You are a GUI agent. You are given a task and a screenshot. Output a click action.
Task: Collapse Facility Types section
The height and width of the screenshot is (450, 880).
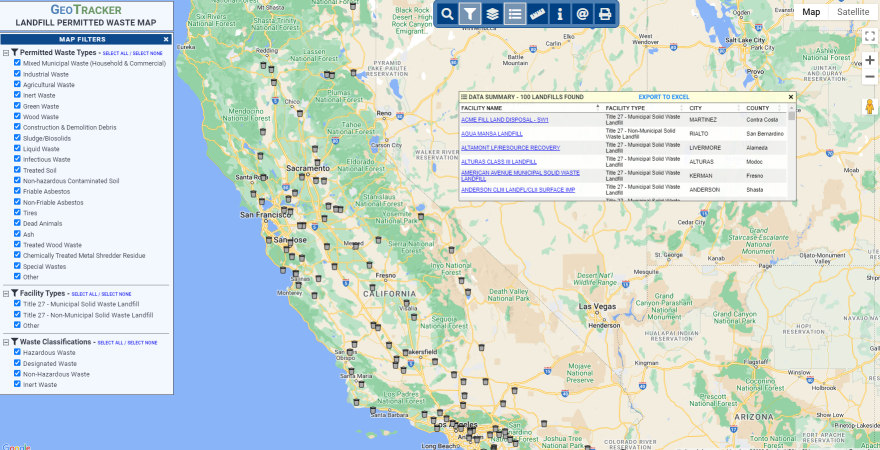[6, 293]
